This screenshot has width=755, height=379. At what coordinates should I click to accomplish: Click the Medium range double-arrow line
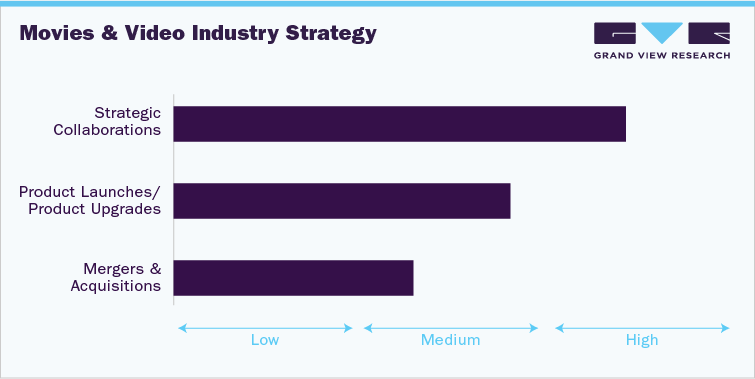point(451,328)
